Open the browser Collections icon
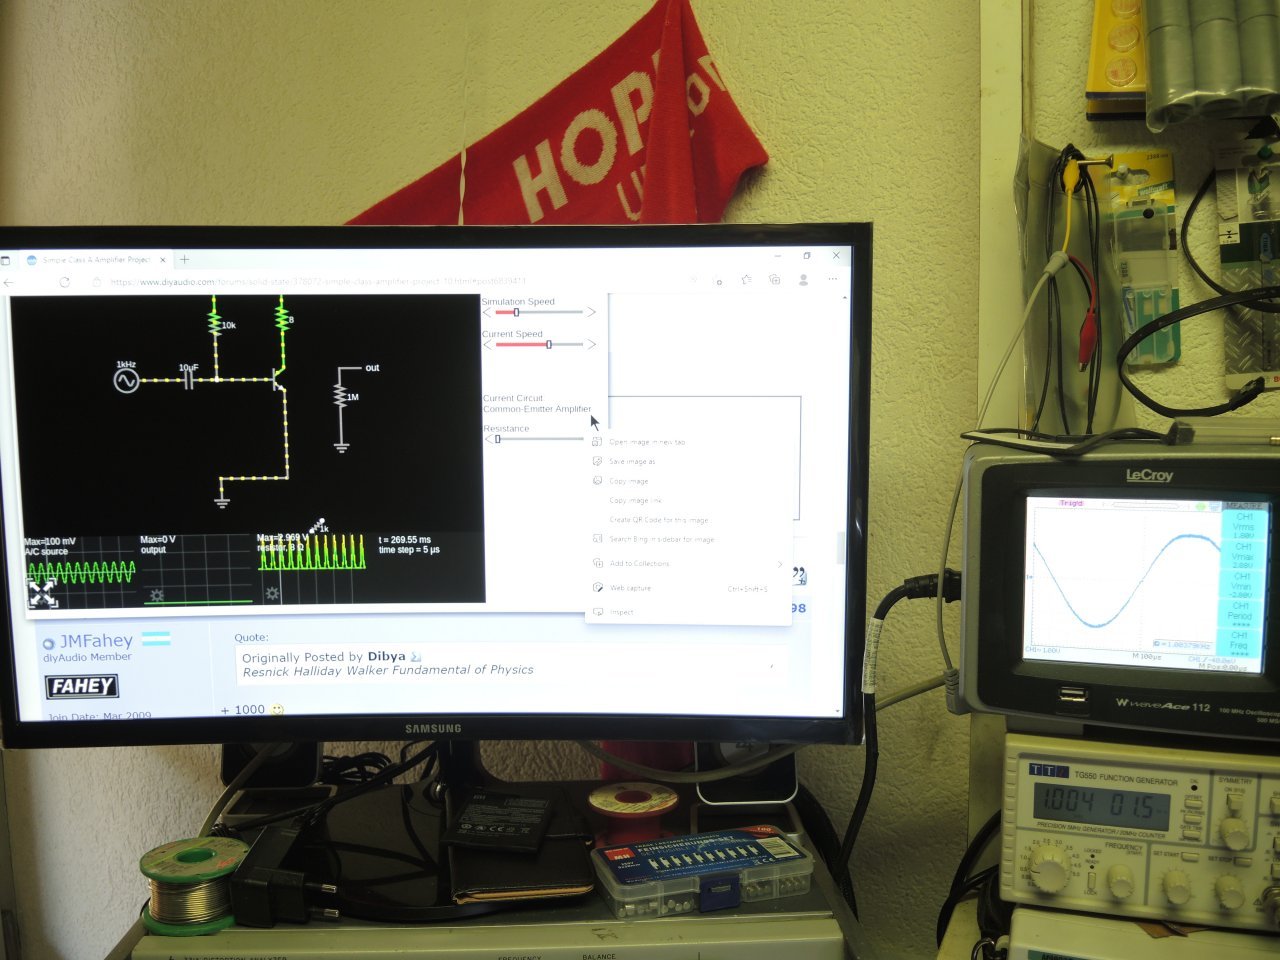 coord(774,281)
